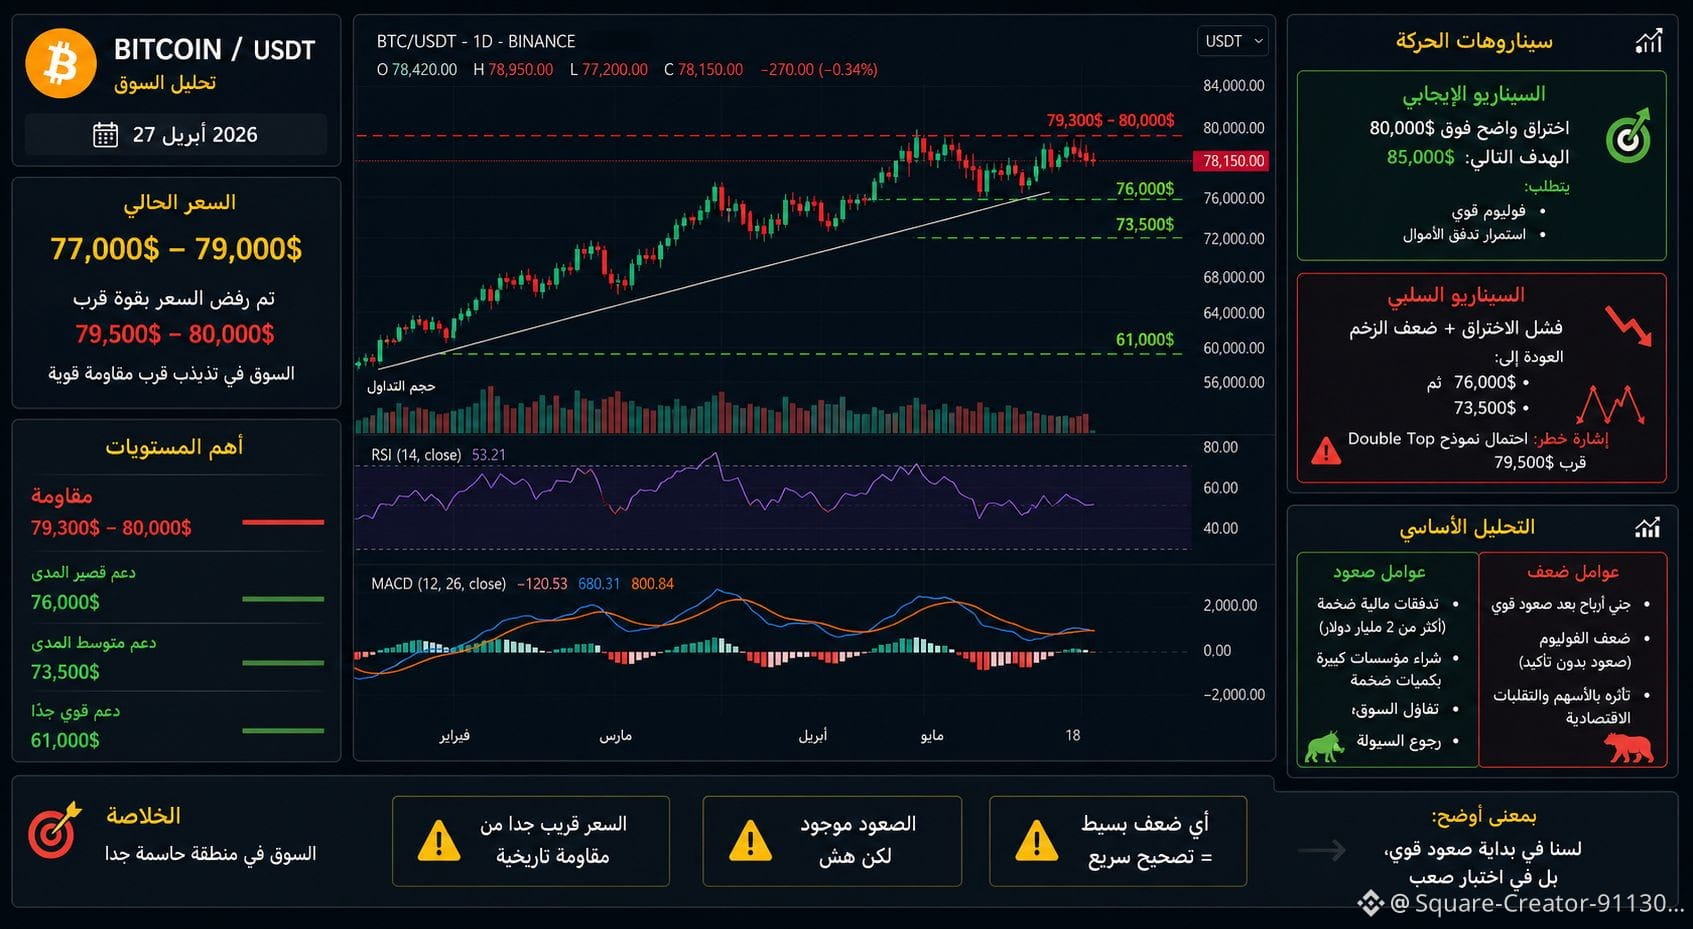The width and height of the screenshot is (1693, 929).
Task: Click chart icon beside التحليل الأساسي
Action: coord(1647,527)
